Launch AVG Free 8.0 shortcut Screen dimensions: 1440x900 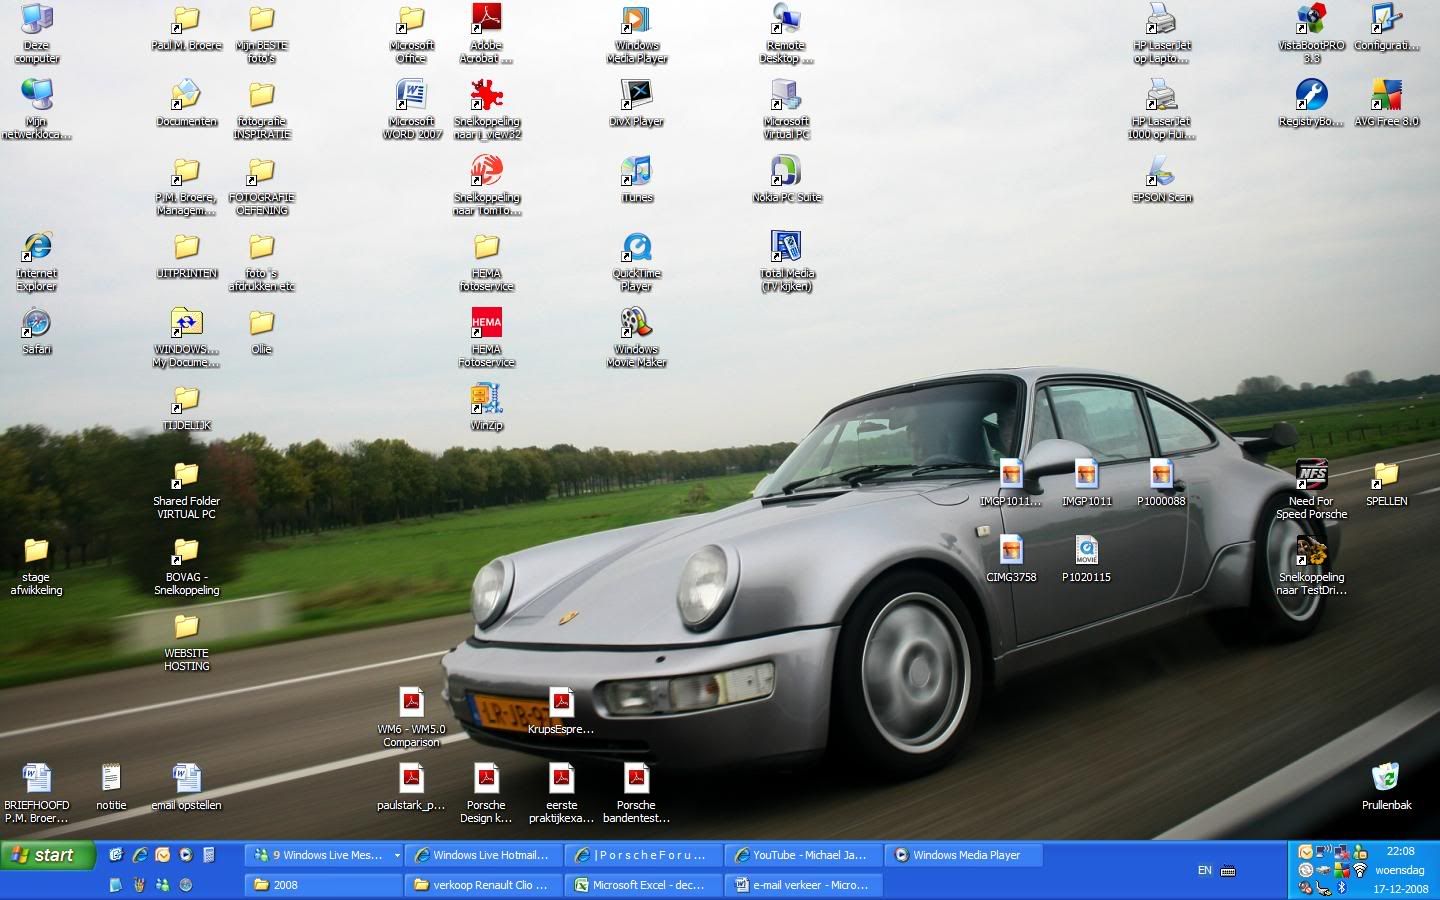[x=1386, y=103]
